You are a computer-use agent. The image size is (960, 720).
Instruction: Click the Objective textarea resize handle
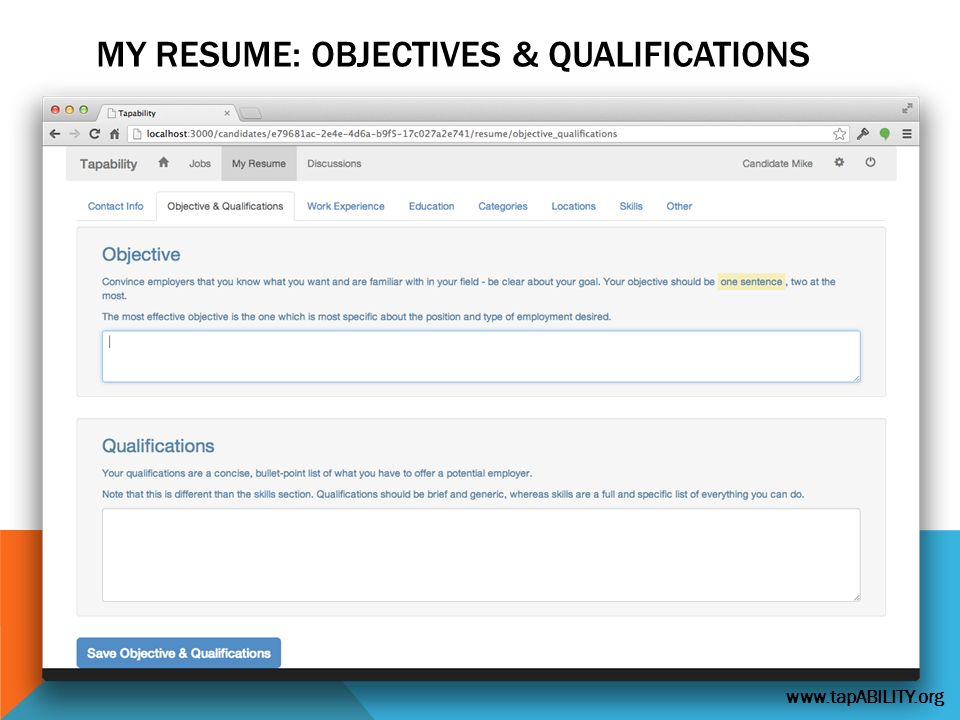click(x=857, y=378)
